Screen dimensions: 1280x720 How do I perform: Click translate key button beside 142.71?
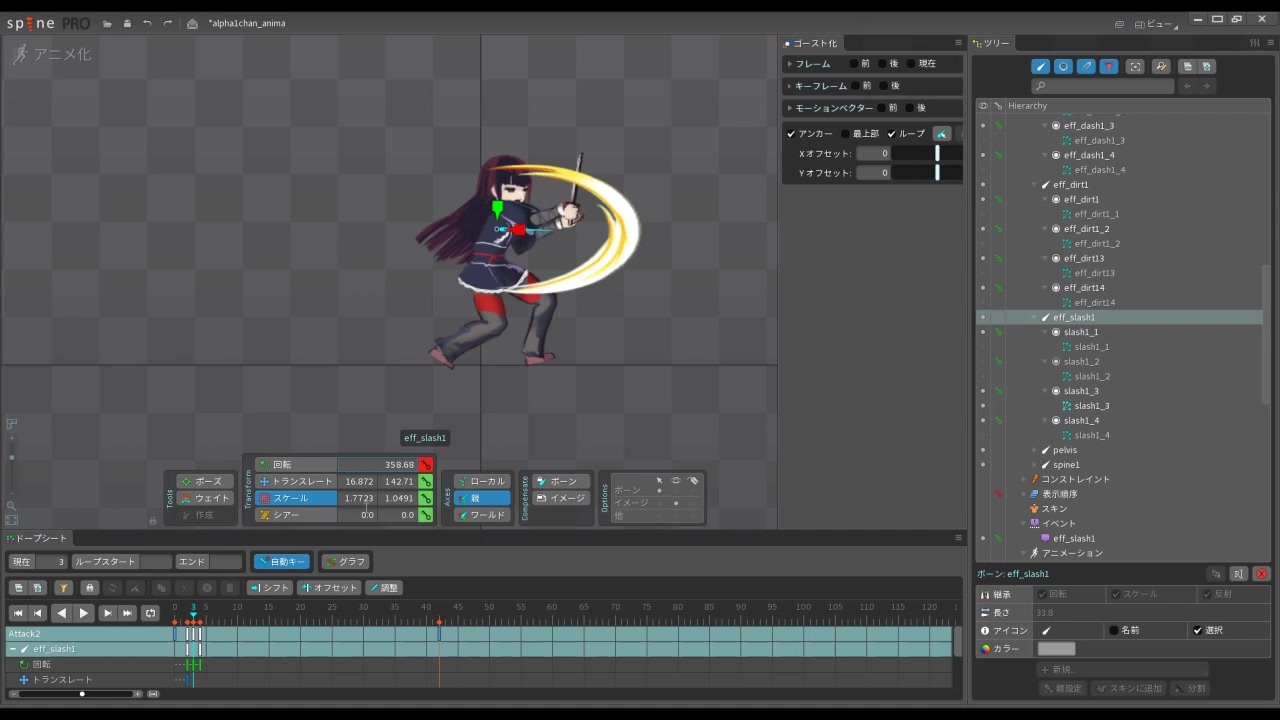[425, 482]
